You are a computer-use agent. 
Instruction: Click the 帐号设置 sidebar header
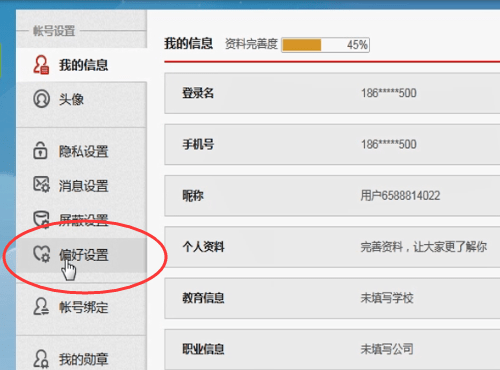point(54,31)
